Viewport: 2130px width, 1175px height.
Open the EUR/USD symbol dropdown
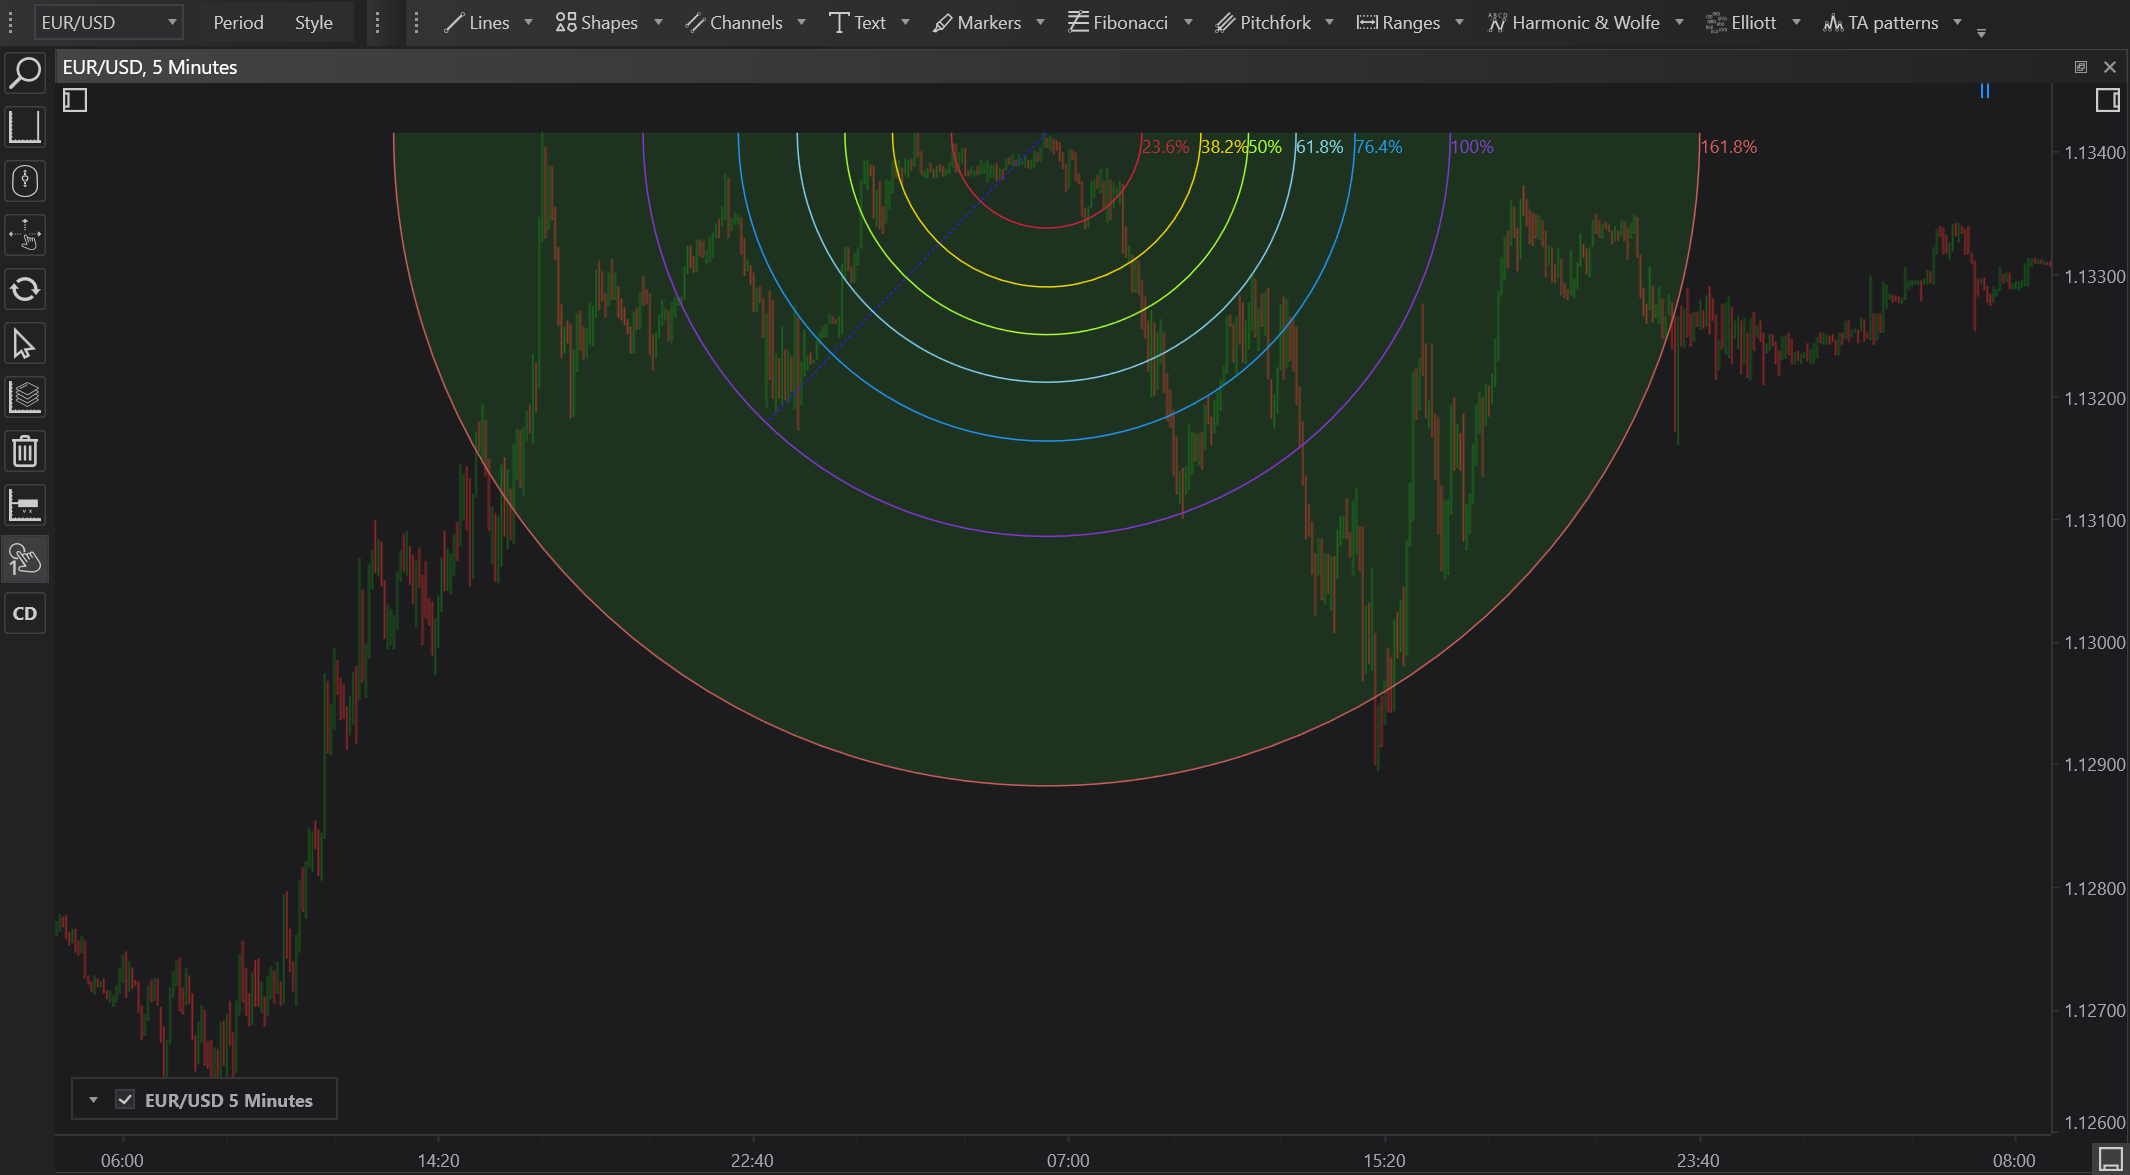coord(108,22)
